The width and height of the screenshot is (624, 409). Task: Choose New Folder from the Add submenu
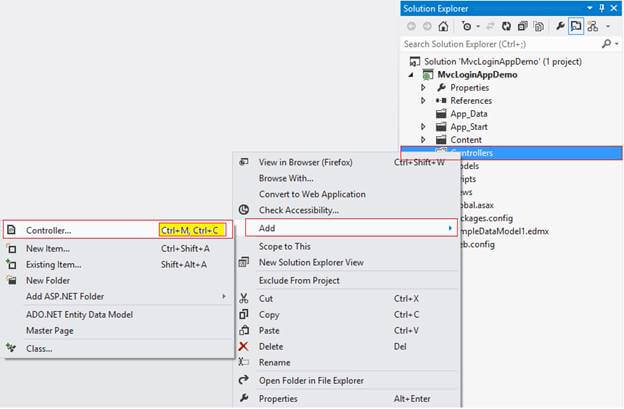(x=118, y=280)
